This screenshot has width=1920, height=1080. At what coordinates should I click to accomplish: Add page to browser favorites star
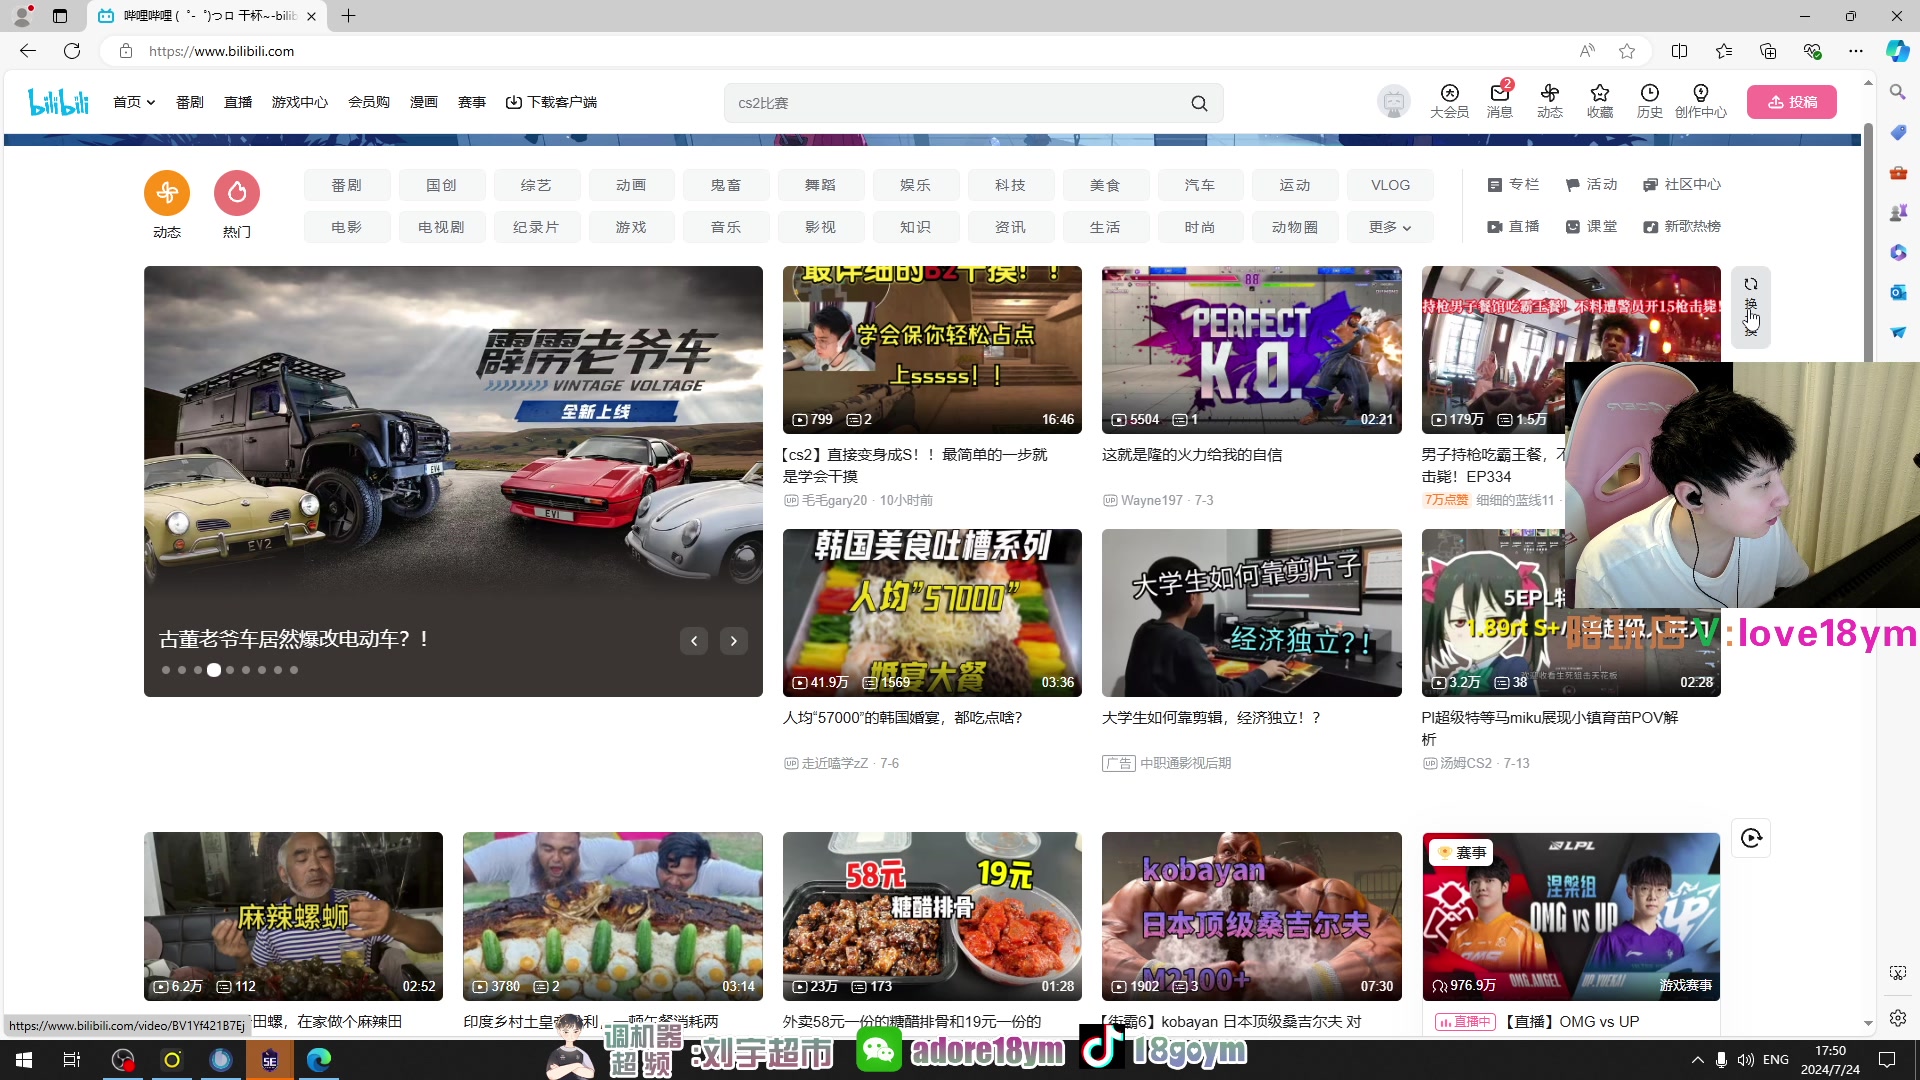point(1627,51)
